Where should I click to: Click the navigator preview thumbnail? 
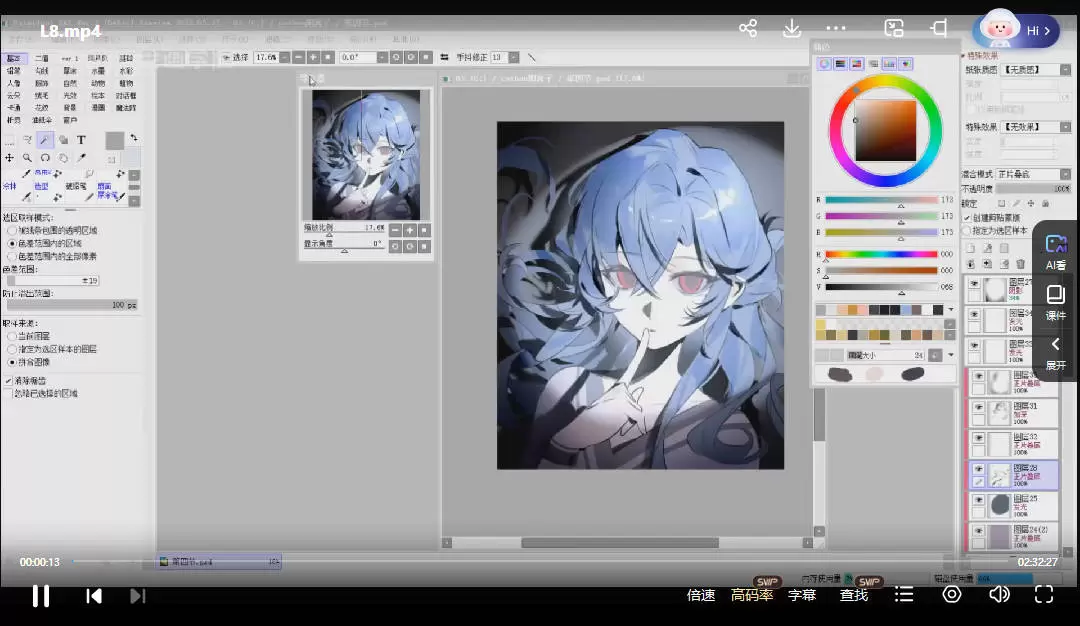(366, 155)
